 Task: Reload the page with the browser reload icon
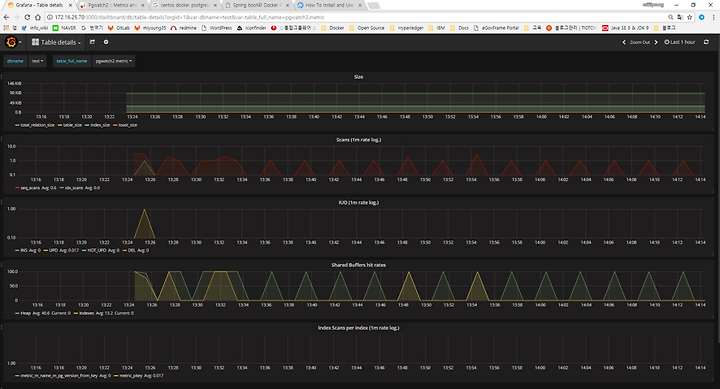(28, 17)
